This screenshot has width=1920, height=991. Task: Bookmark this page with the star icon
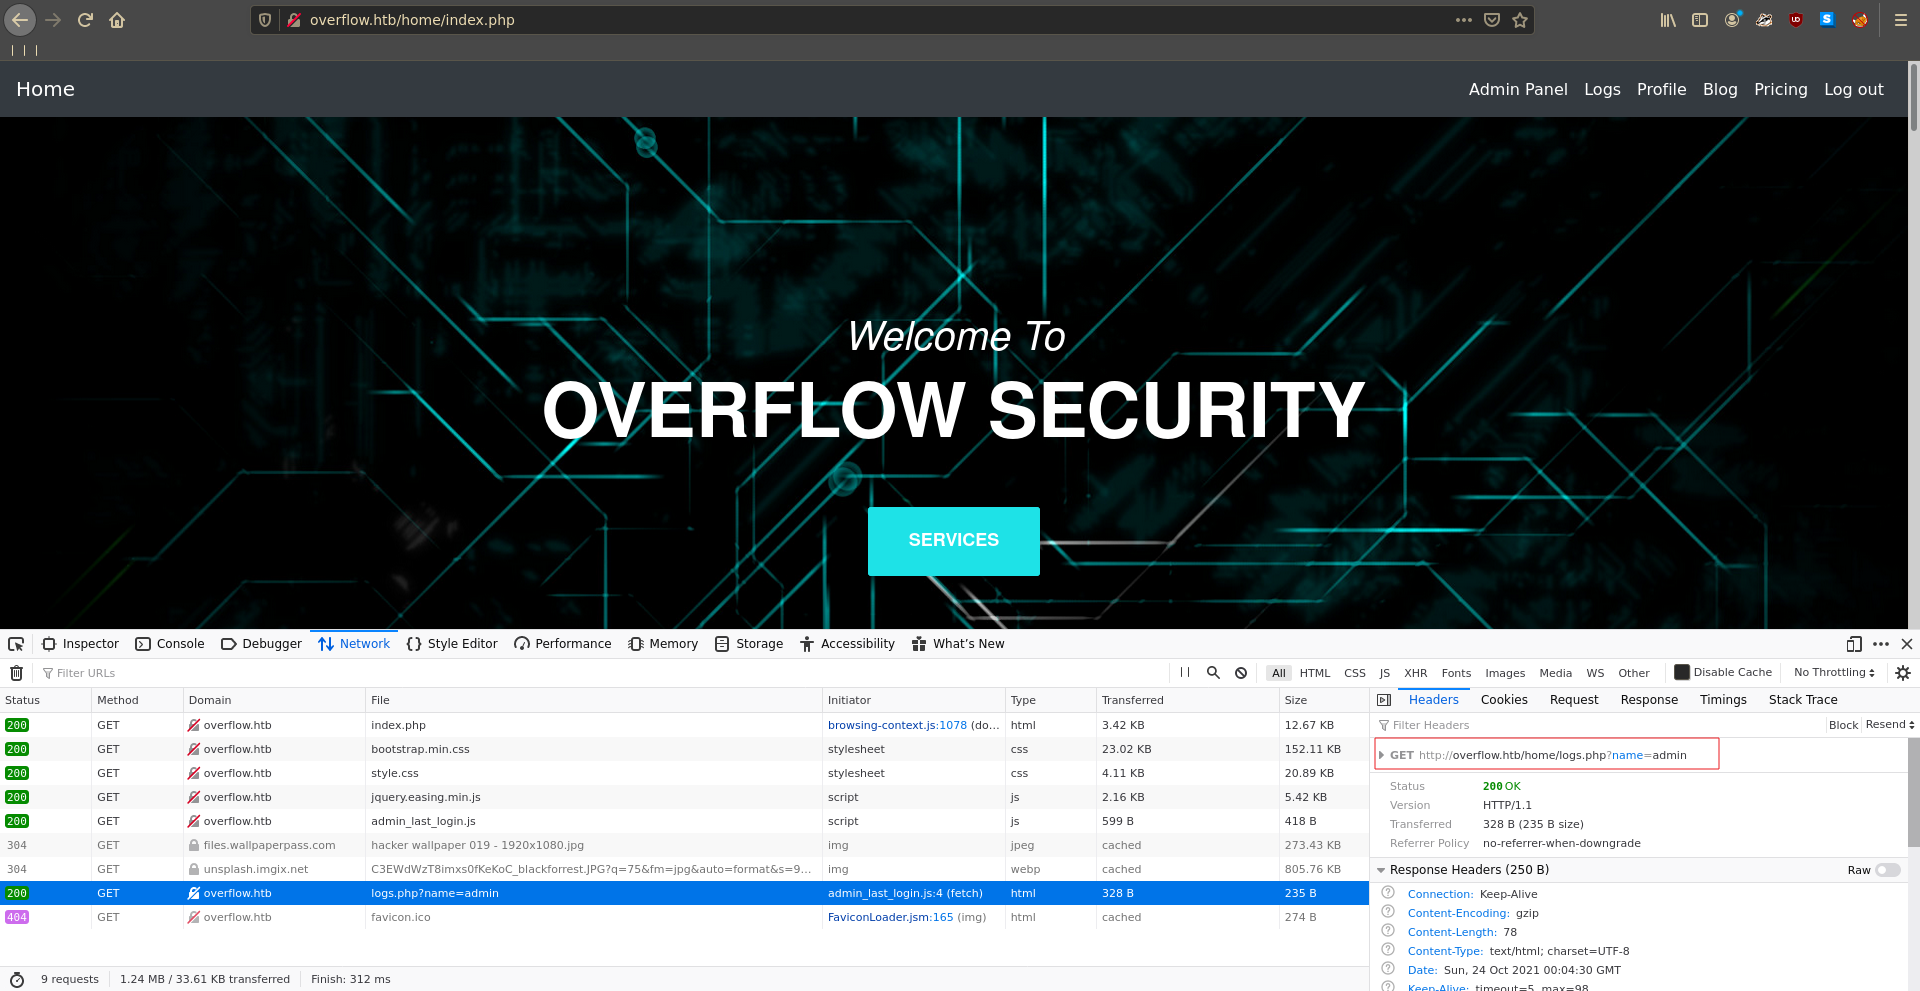click(x=1520, y=20)
